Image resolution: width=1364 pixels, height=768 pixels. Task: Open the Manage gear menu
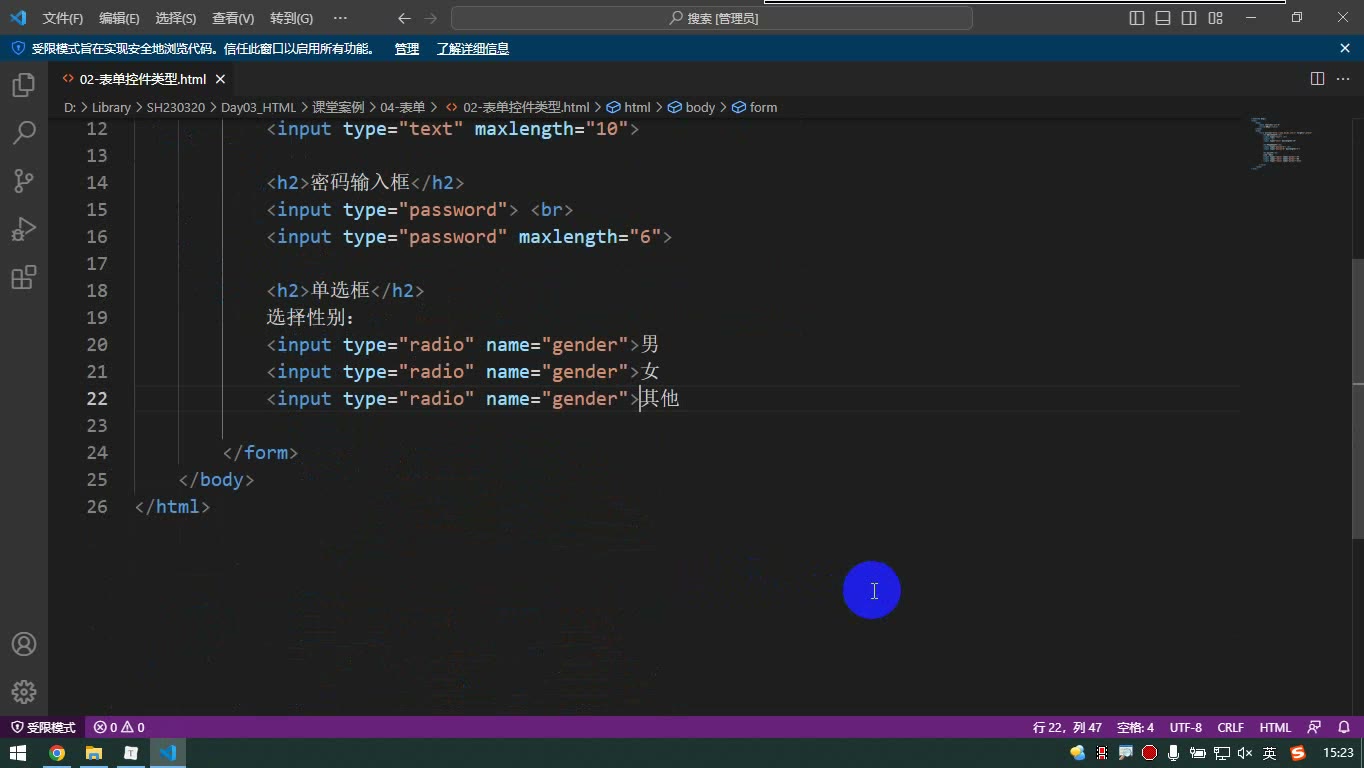(24, 691)
